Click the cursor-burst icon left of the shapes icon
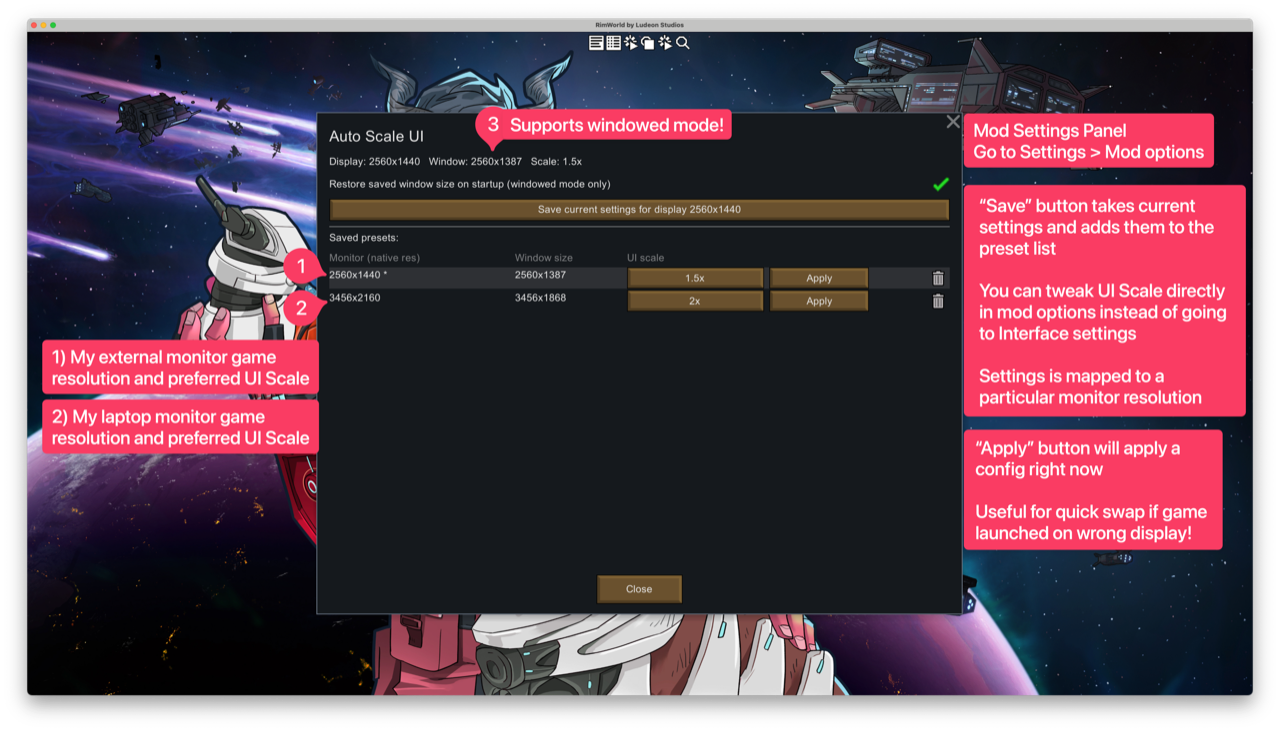Viewport: 1280px width, 731px height. pyautogui.click(x=630, y=43)
